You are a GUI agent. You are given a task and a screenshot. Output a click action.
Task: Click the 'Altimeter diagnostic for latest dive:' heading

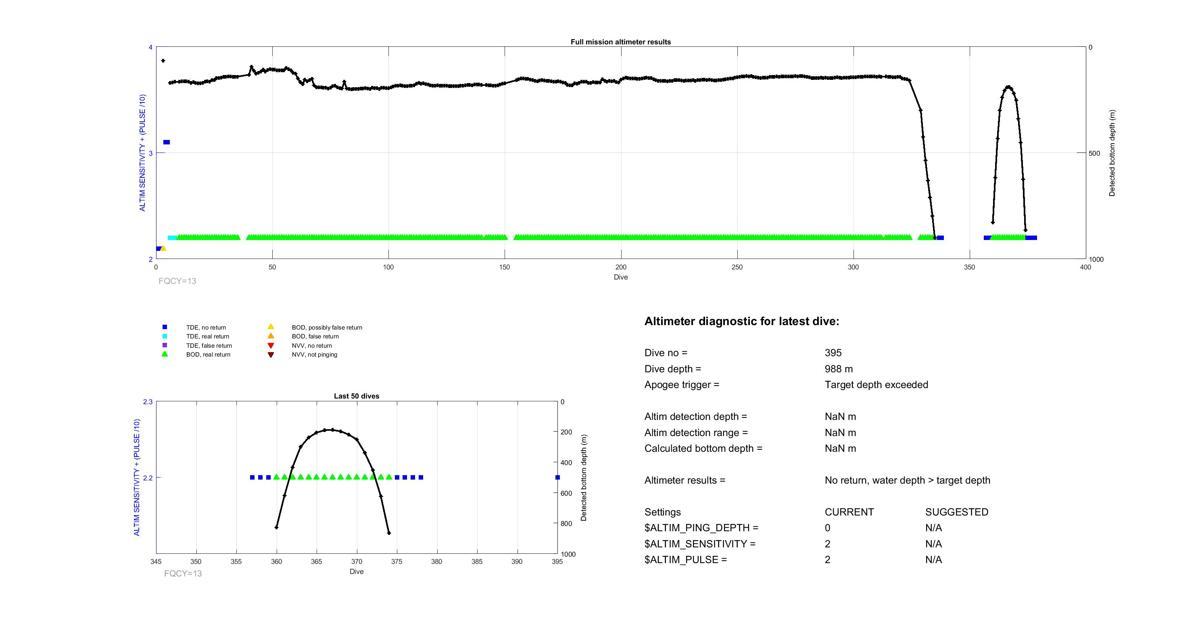pos(742,322)
